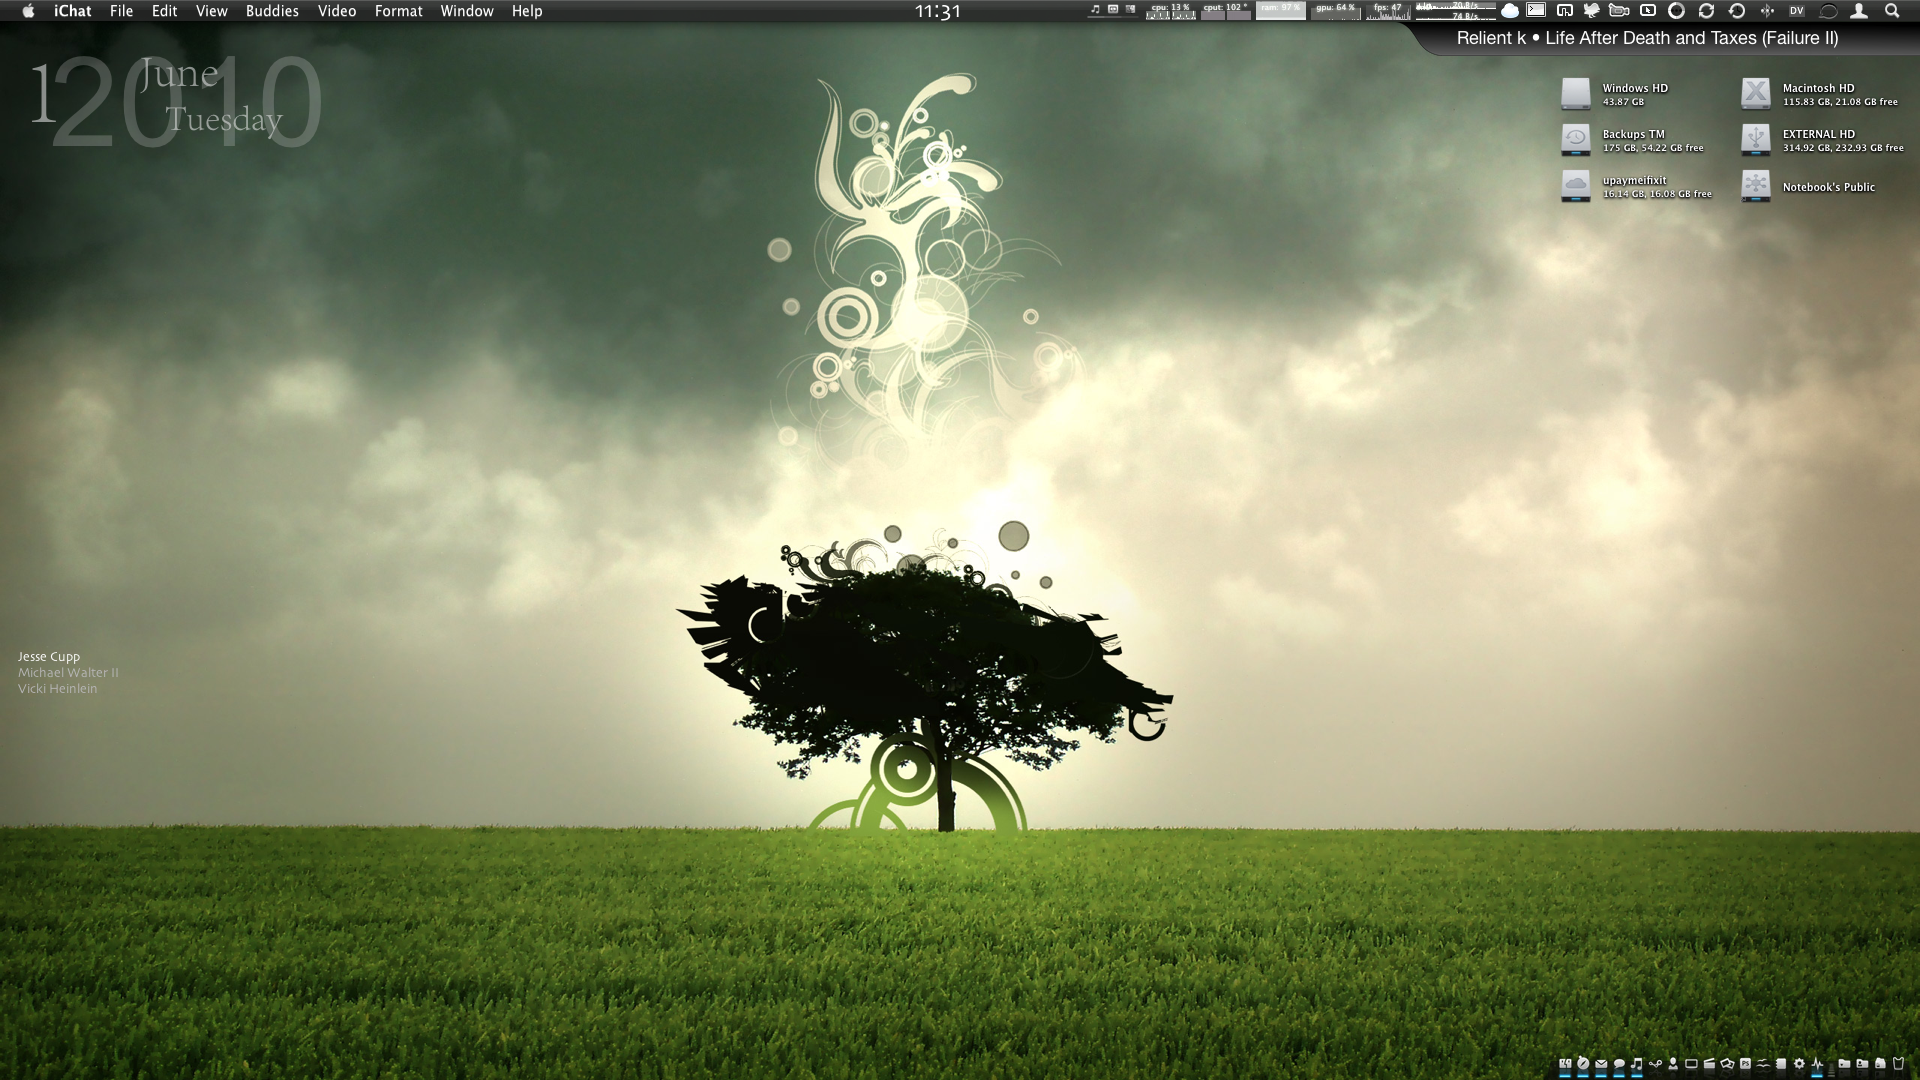Open System Preferences gear in dock
Screen dimensions: 1920x1080
click(1799, 1064)
